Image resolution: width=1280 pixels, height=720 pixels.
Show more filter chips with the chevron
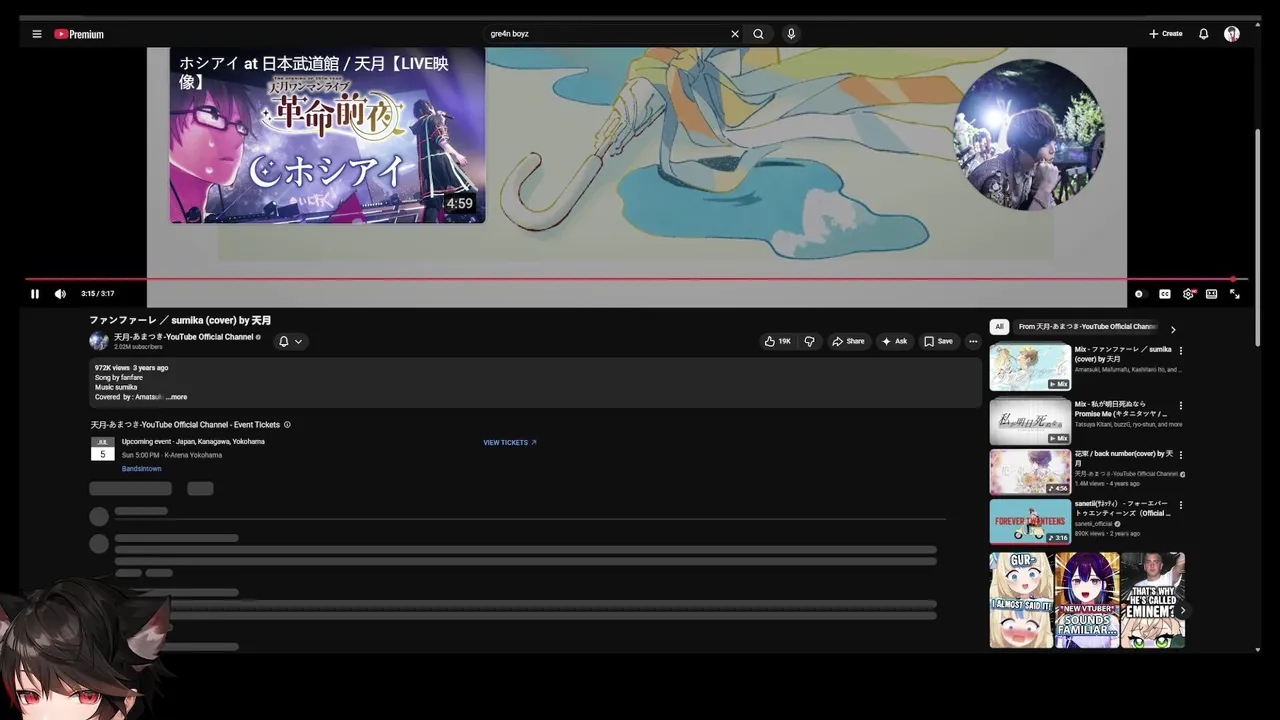[1173, 329]
